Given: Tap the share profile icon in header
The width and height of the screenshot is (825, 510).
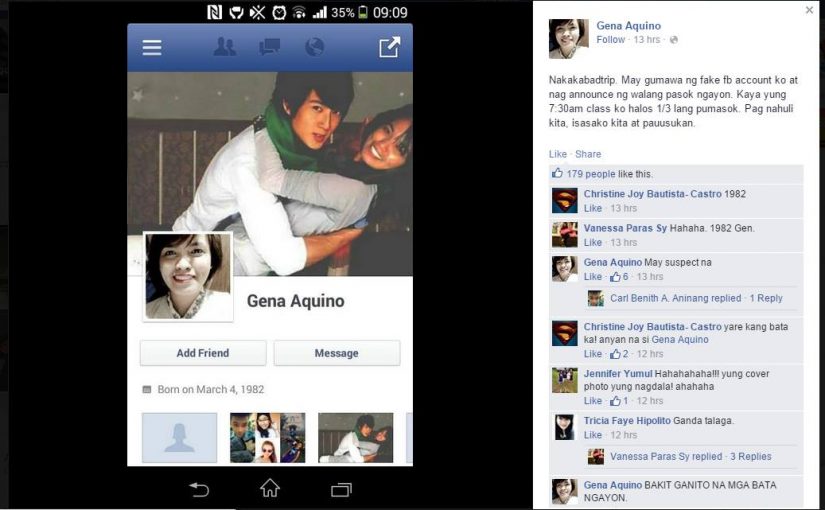Looking at the screenshot, I should (389, 47).
